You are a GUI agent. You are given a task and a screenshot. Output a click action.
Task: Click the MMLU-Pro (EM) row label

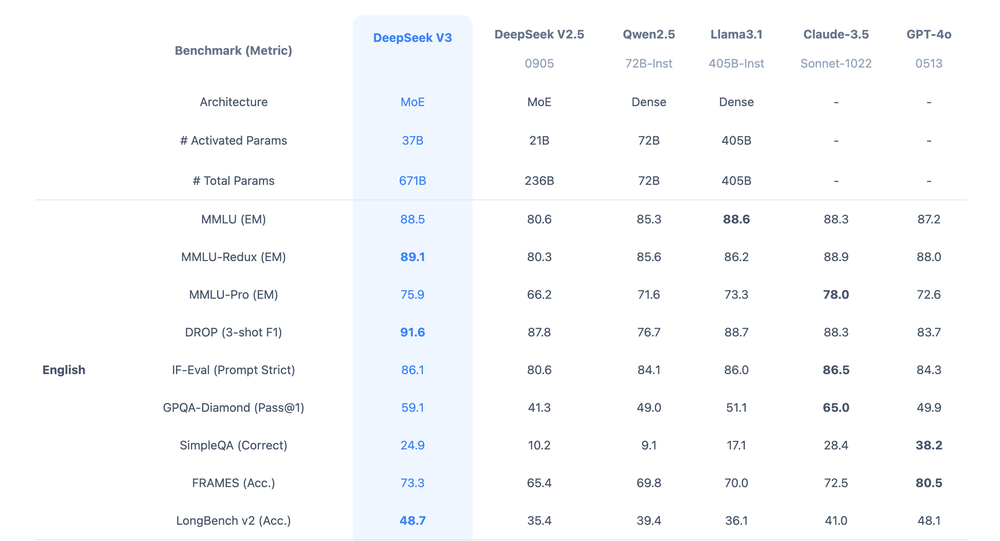pyautogui.click(x=233, y=295)
